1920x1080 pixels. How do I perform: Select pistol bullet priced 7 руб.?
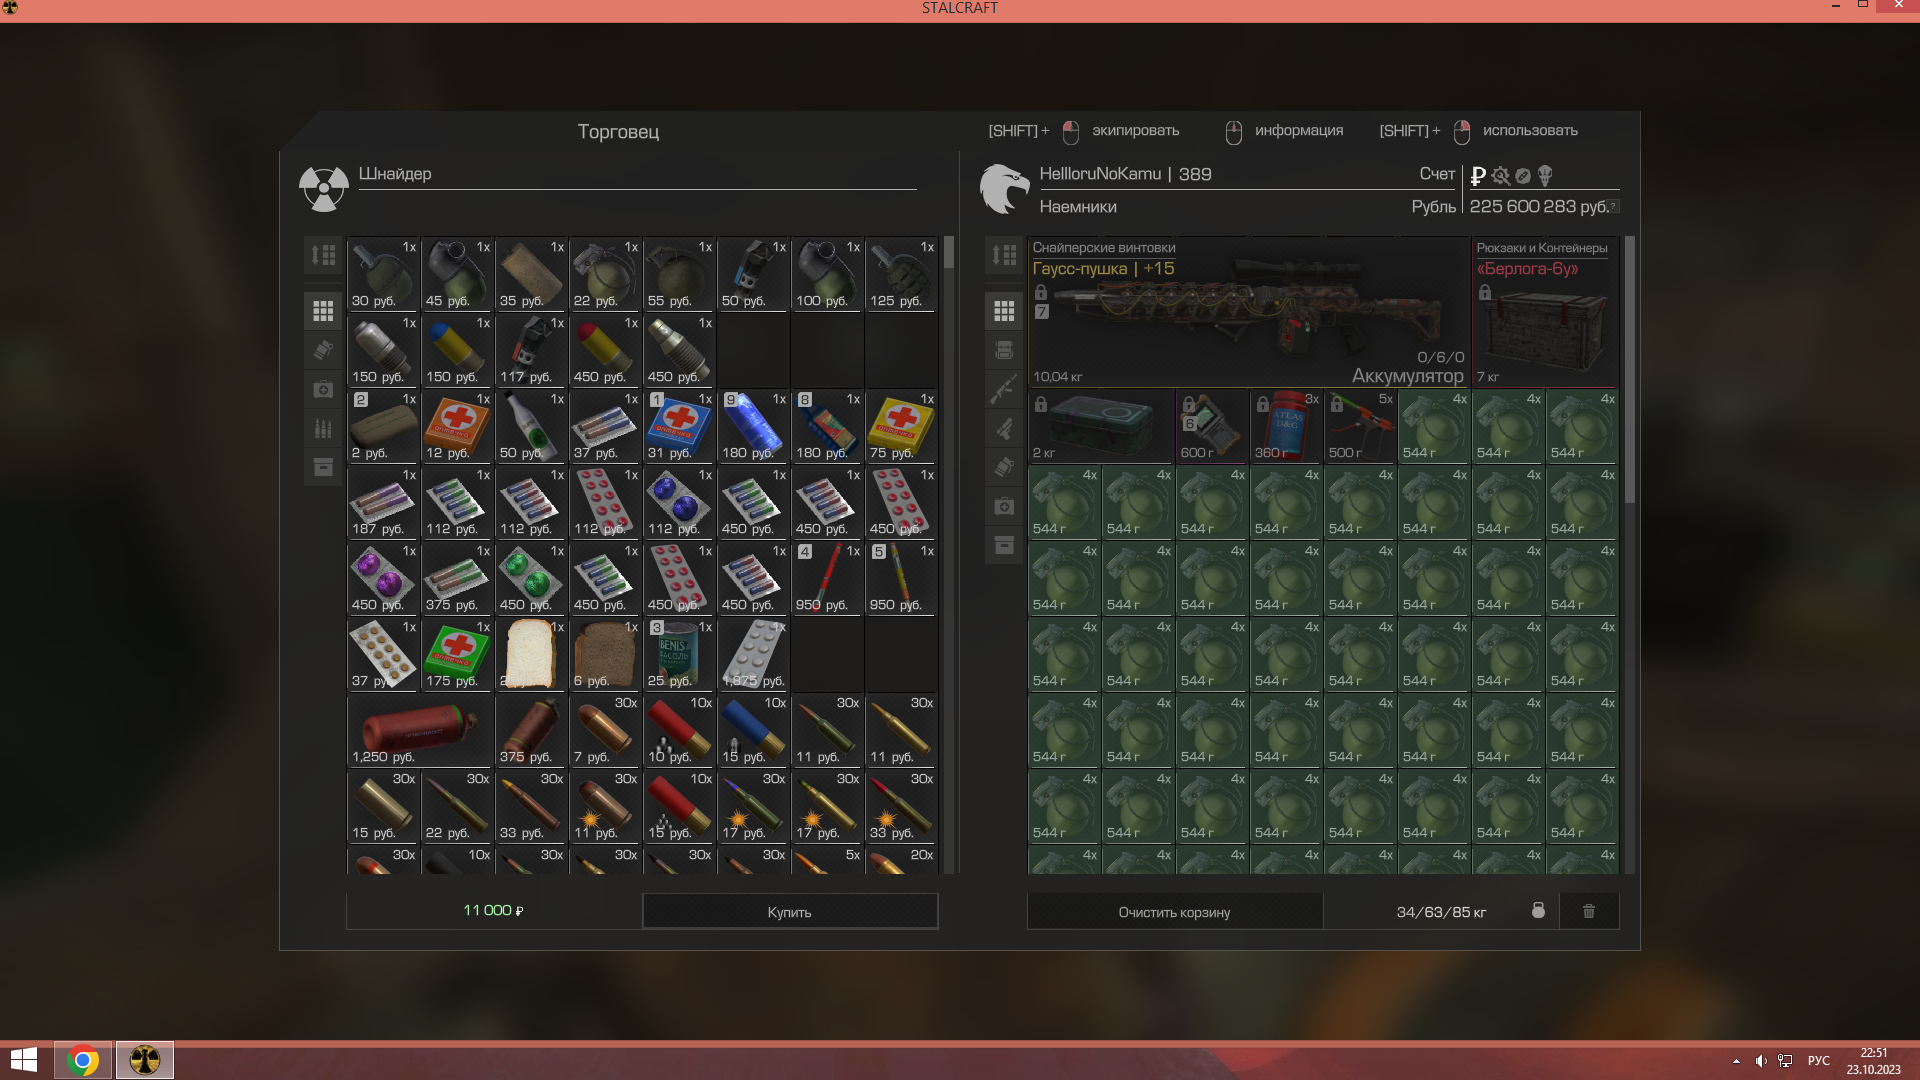pos(605,730)
